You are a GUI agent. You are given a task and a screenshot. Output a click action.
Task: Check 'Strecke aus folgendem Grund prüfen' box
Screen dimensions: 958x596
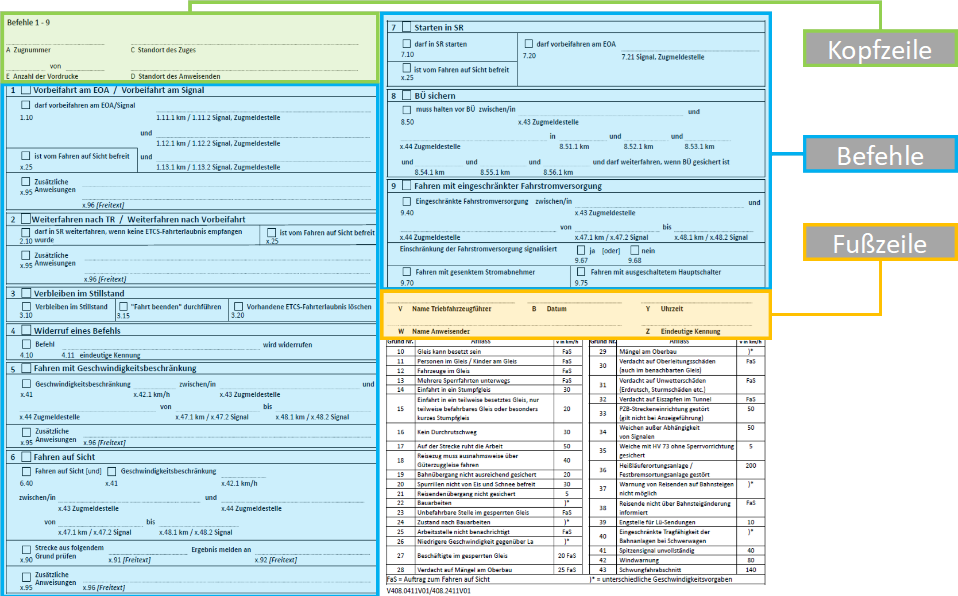26,549
